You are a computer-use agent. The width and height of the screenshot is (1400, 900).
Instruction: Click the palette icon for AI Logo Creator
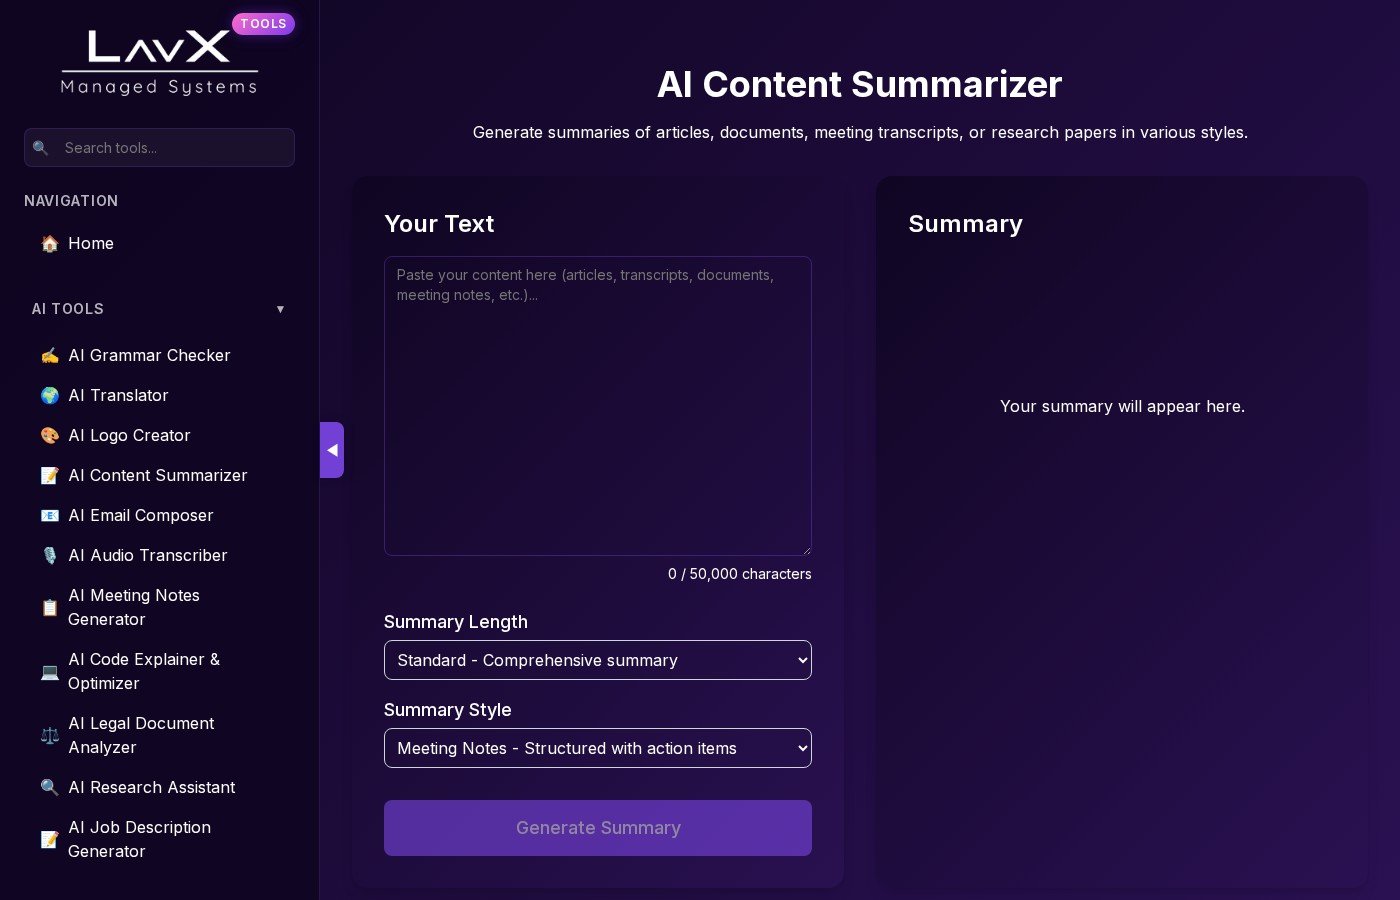coord(49,436)
